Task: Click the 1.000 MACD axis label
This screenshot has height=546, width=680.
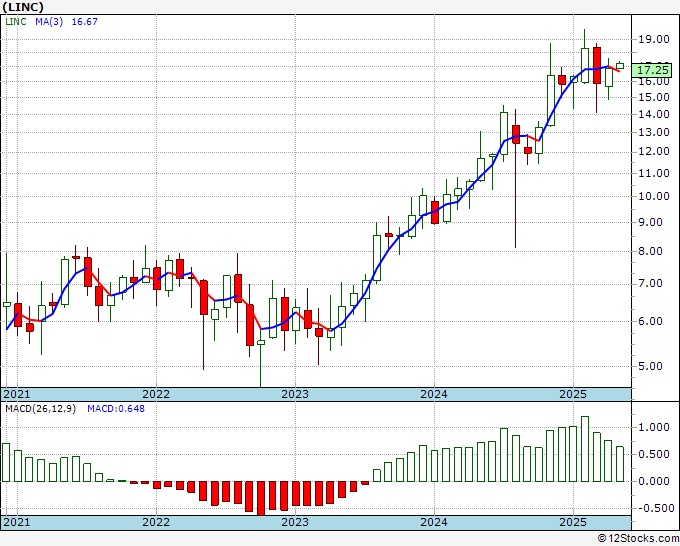Action: [x=654, y=428]
